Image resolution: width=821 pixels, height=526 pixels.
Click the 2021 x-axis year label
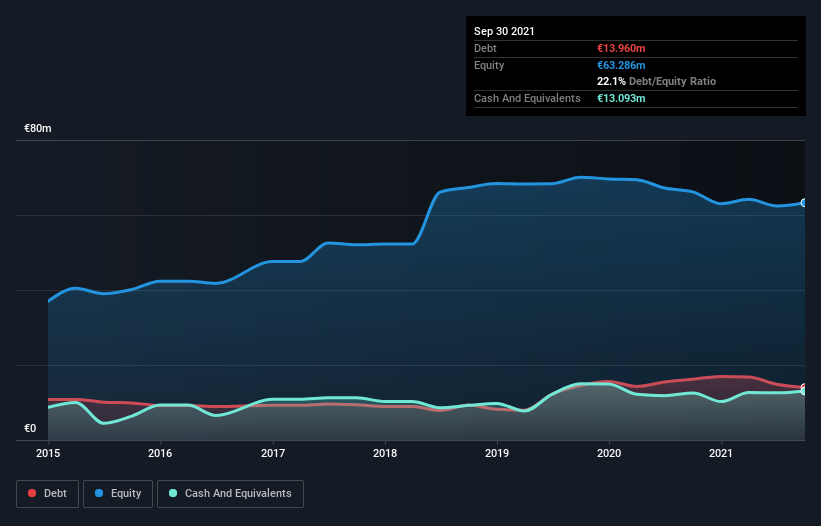click(722, 453)
